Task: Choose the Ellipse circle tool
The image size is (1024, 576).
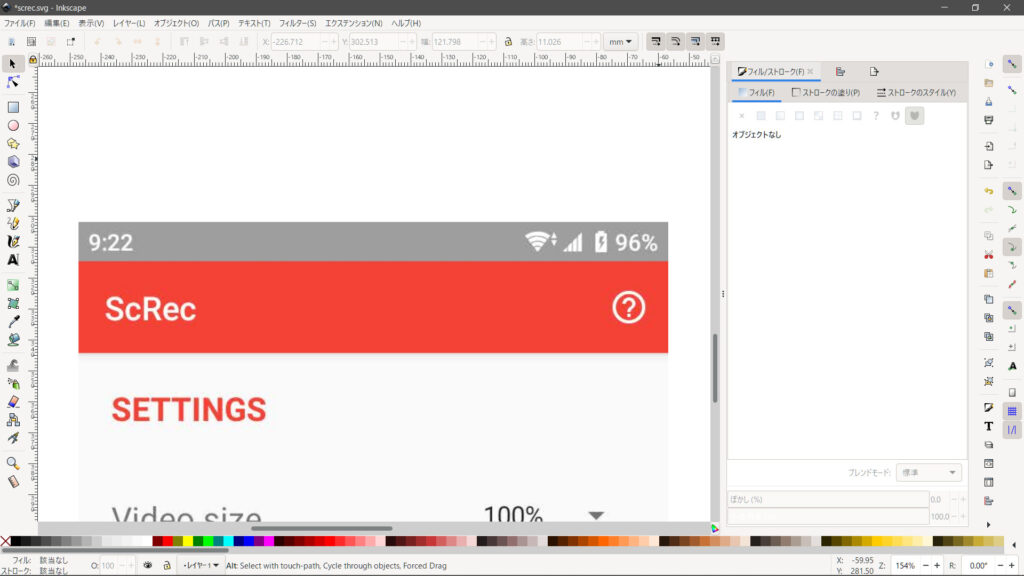Action: (12, 125)
